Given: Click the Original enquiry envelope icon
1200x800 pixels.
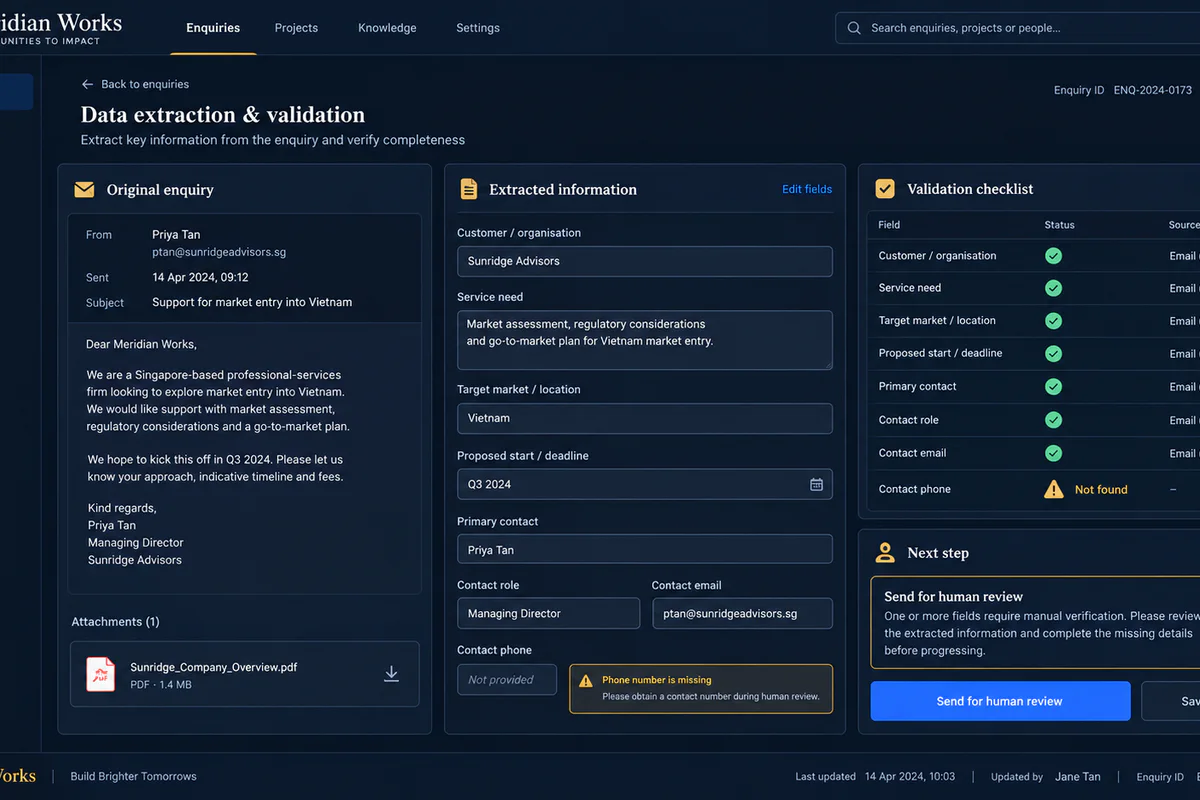Looking at the screenshot, I should [x=84, y=189].
